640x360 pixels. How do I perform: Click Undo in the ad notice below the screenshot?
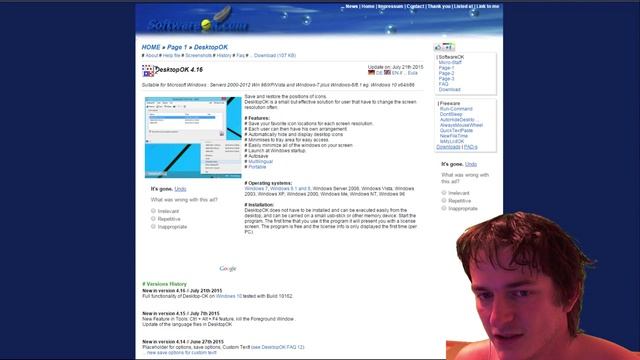[180, 189]
